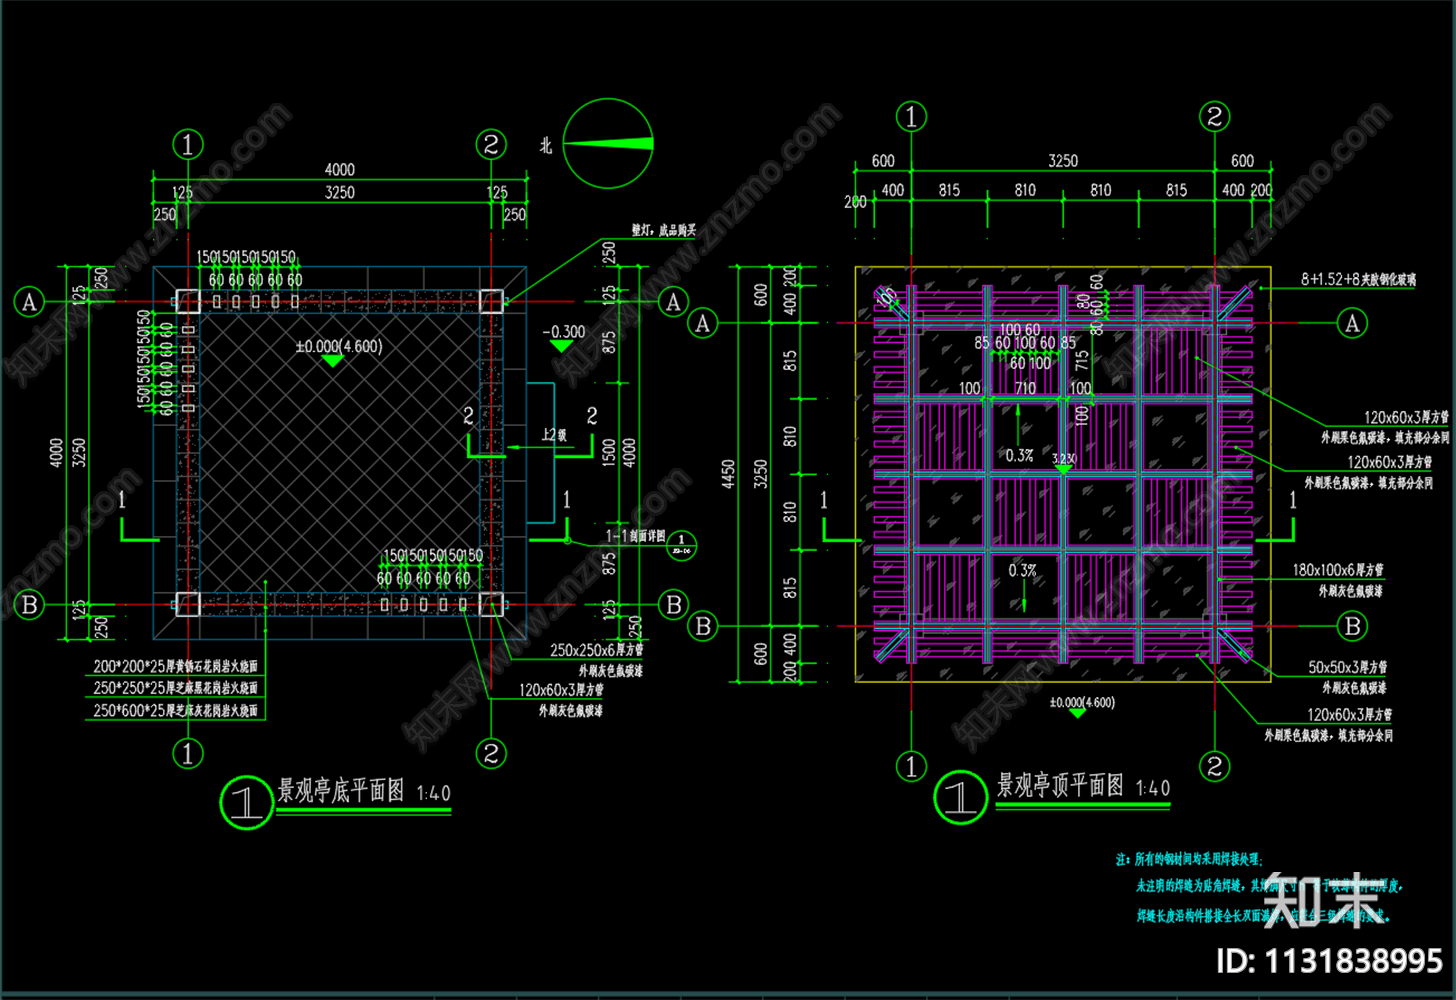Pick the horizontal 4000 dimension above floor plan
Viewport: 1456px width, 1000px height.
pos(340,170)
